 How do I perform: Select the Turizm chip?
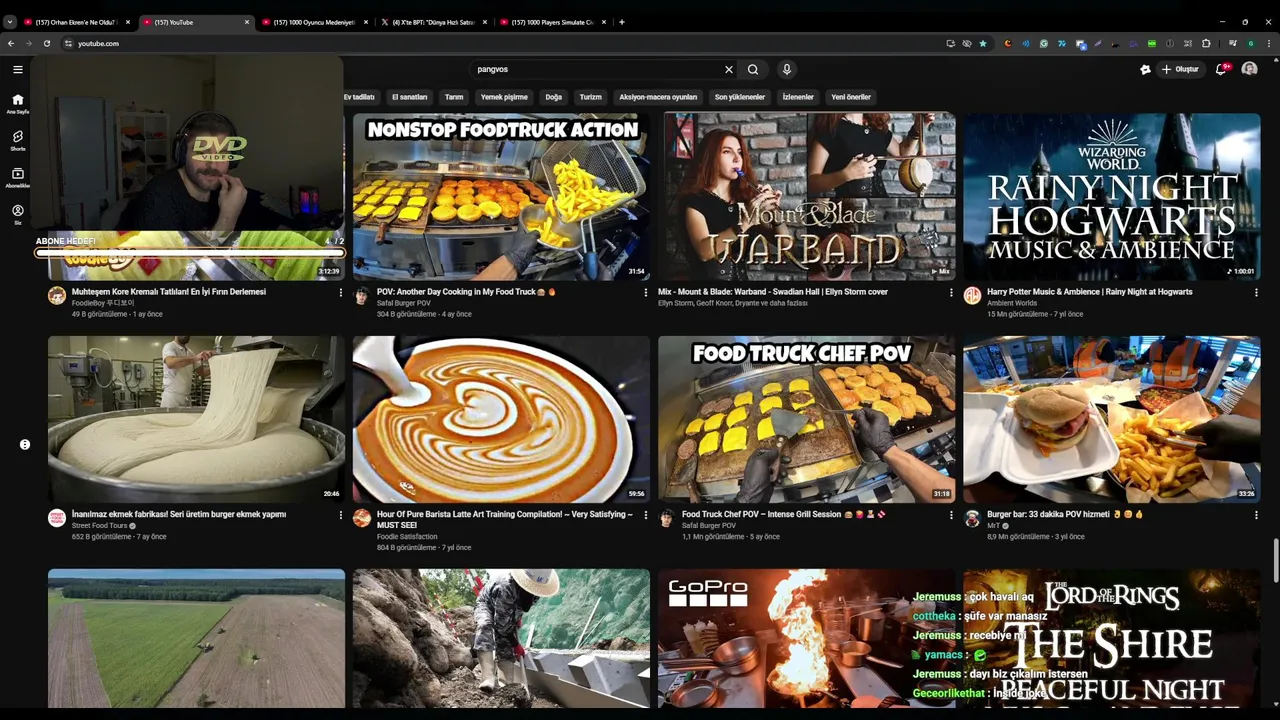click(591, 97)
